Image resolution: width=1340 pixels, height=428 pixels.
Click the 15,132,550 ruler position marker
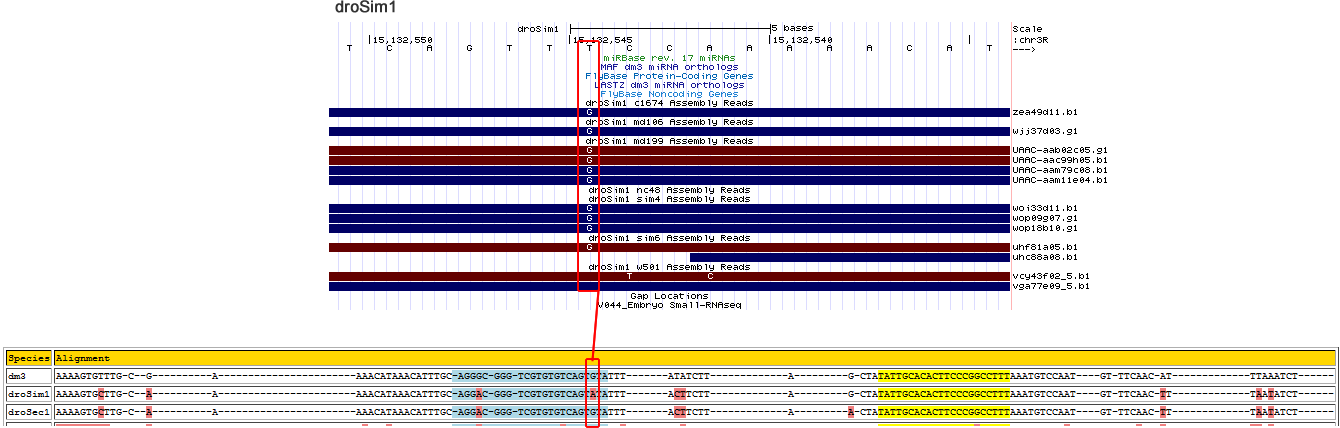(x=401, y=40)
